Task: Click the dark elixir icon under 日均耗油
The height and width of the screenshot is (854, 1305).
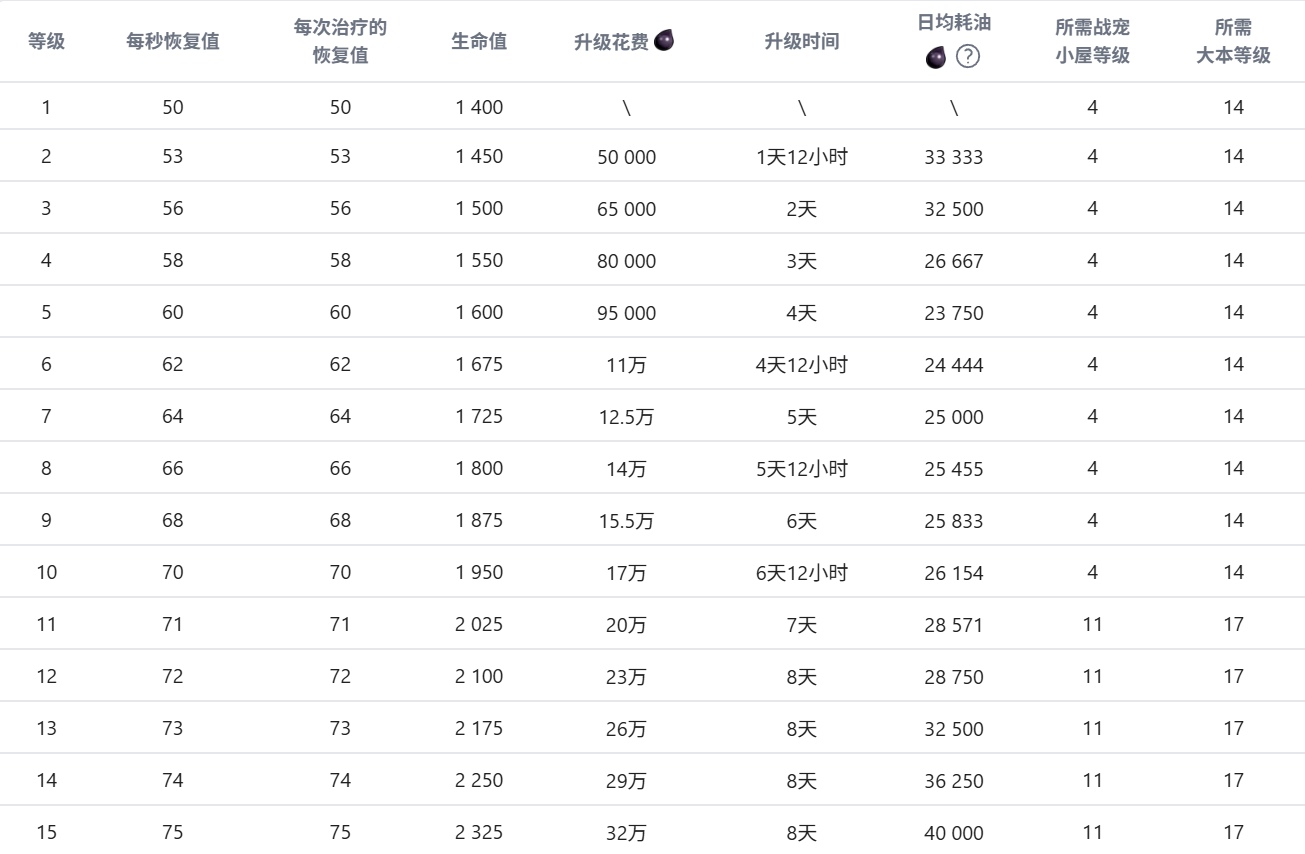Action: point(936,58)
